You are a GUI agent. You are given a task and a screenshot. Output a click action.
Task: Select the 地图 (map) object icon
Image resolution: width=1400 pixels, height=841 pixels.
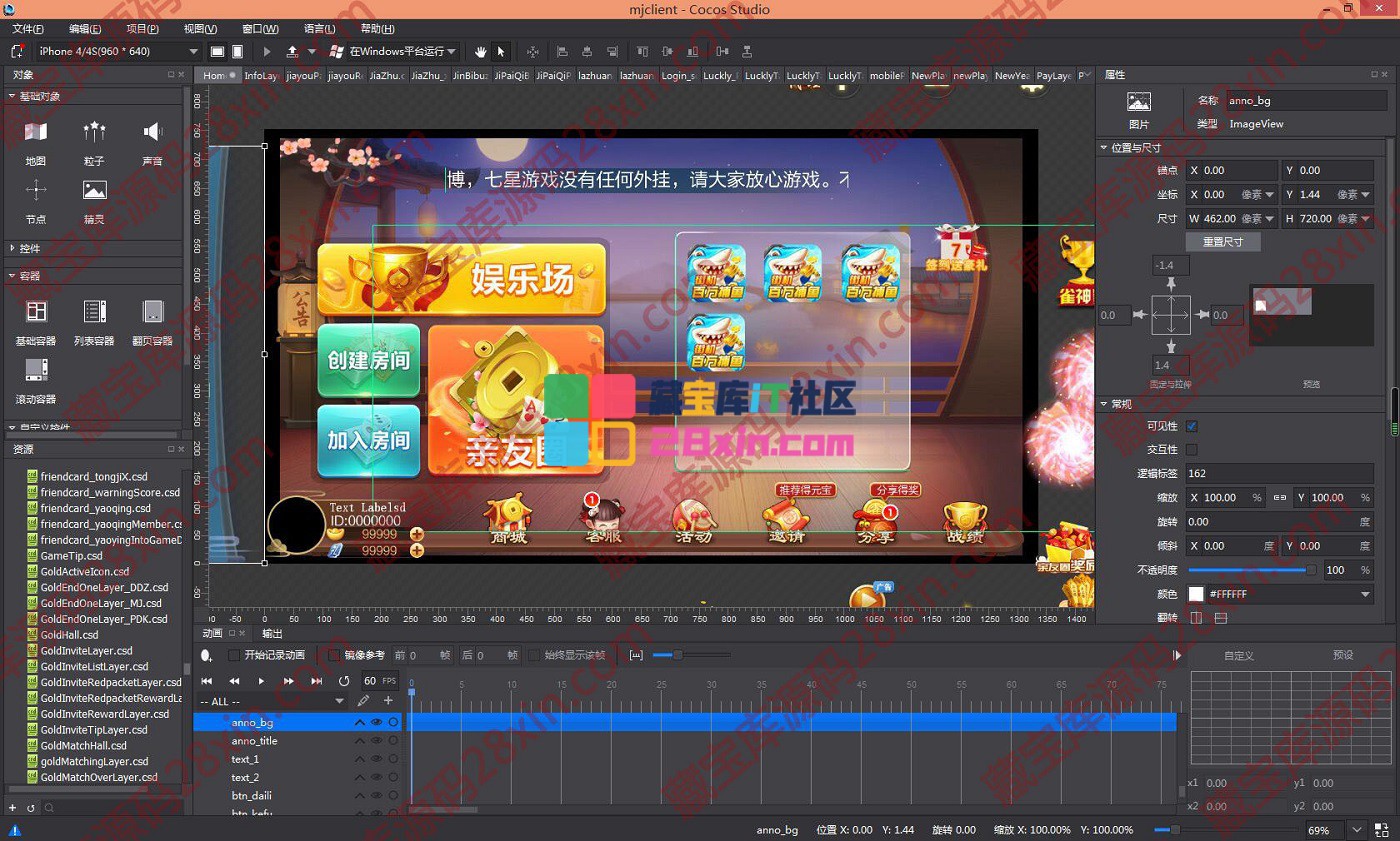pos(36,132)
